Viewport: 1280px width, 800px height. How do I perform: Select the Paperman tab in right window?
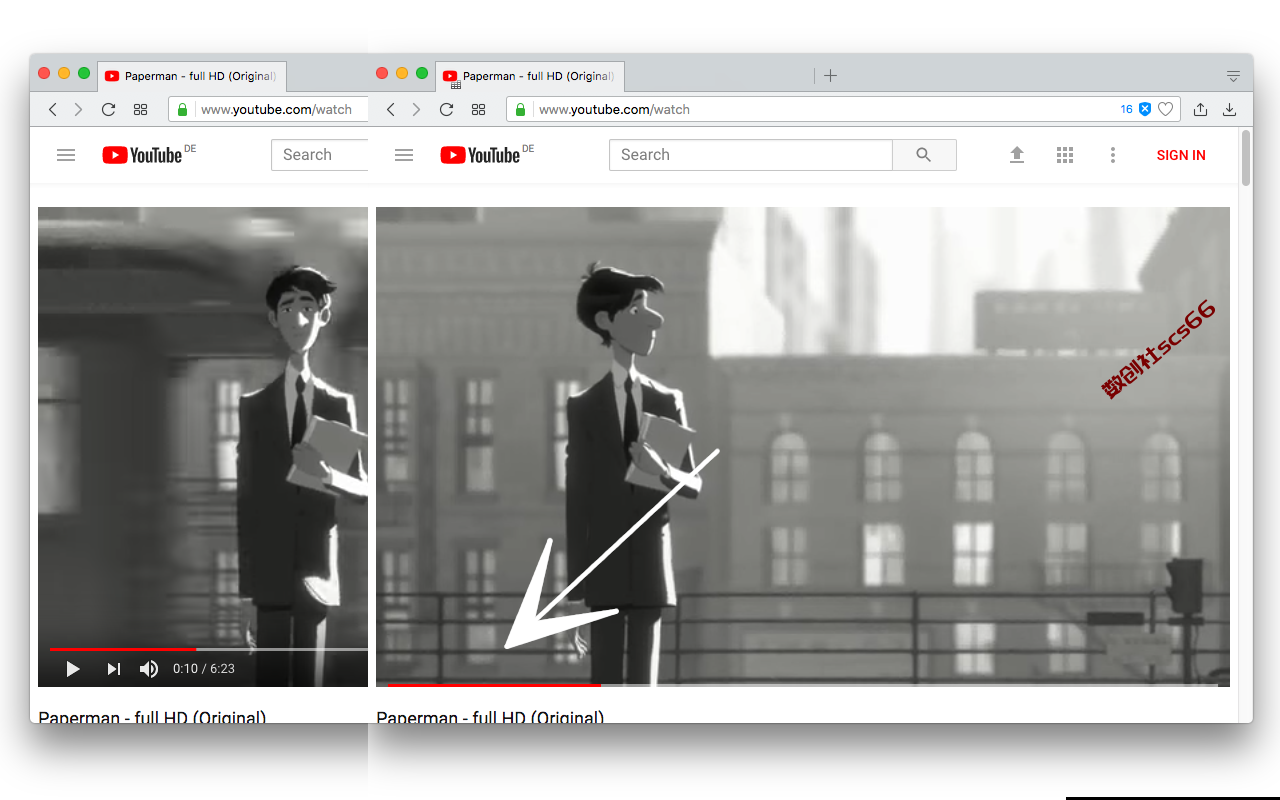pos(530,76)
